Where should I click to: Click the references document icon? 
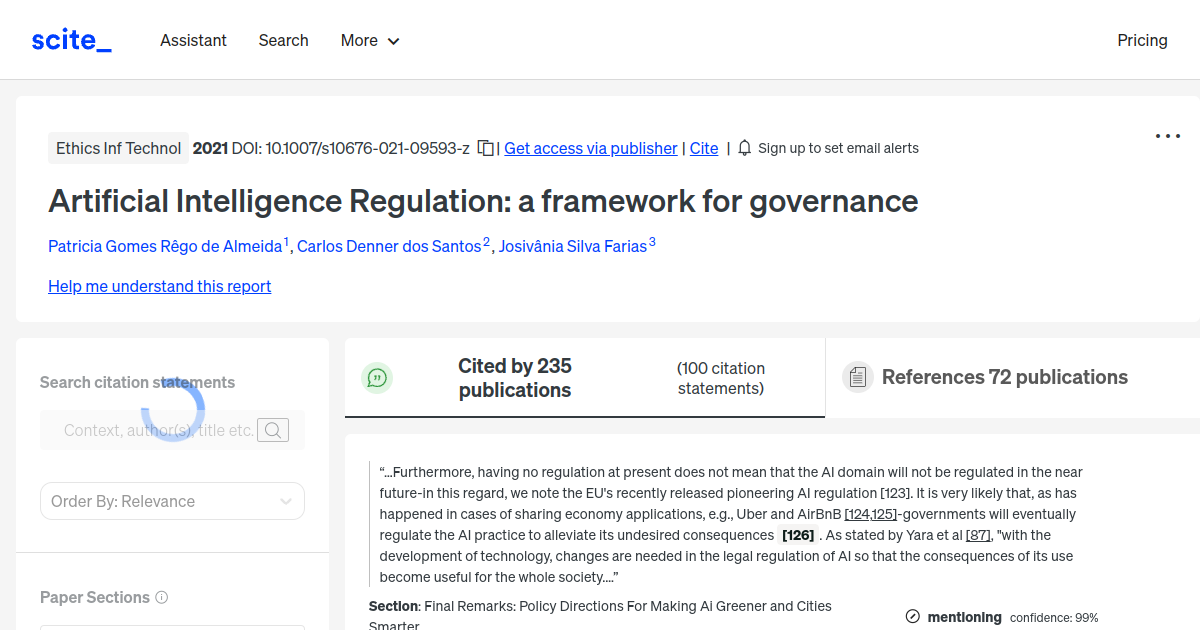pyautogui.click(x=858, y=376)
